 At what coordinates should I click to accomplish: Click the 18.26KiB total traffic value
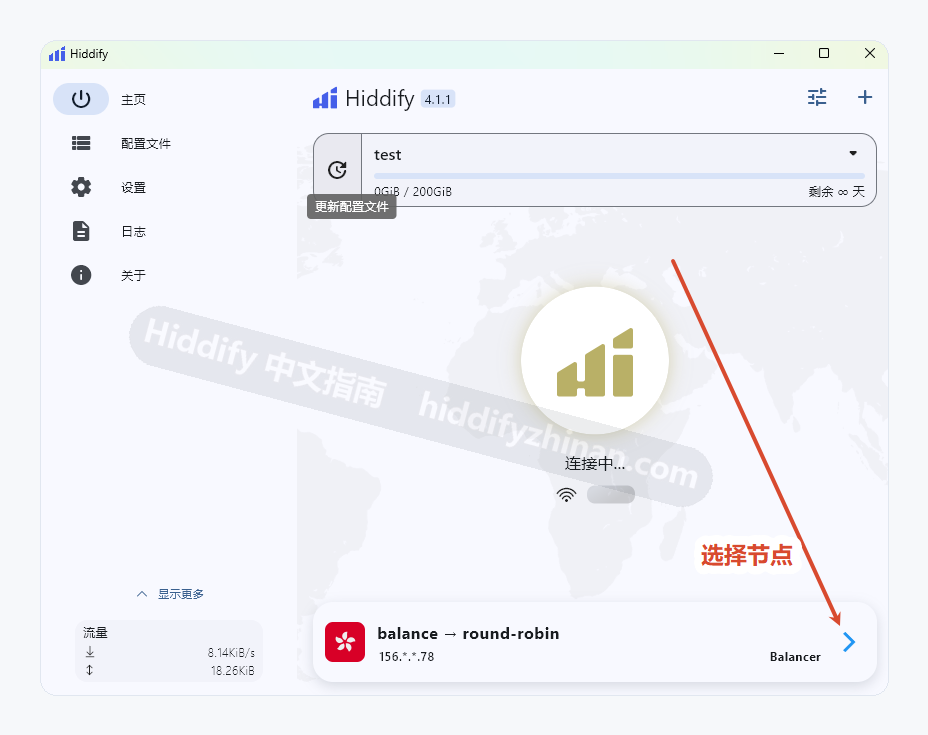[x=233, y=670]
